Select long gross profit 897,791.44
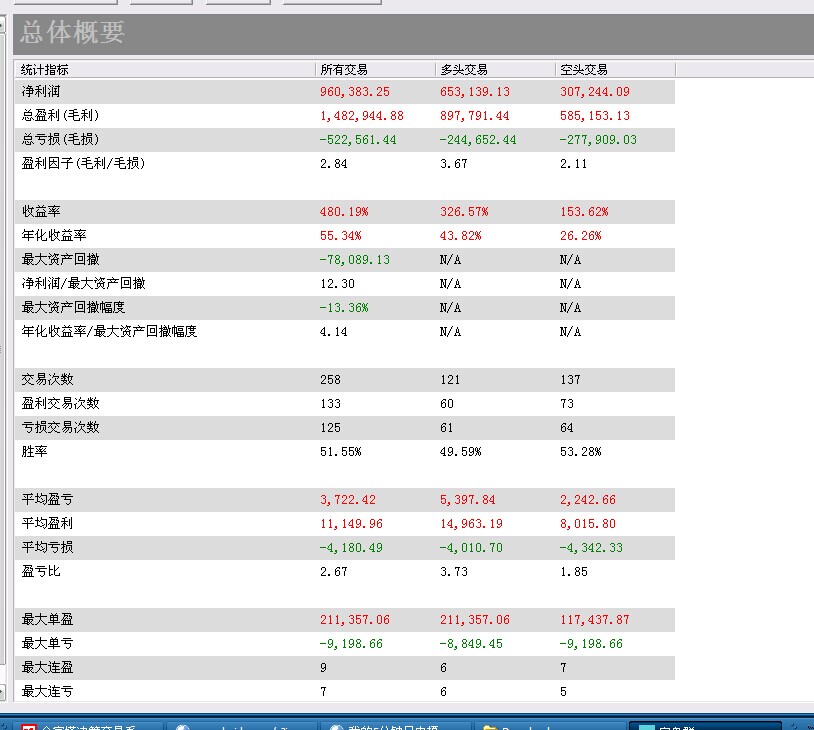Image resolution: width=814 pixels, height=730 pixels. pos(474,116)
